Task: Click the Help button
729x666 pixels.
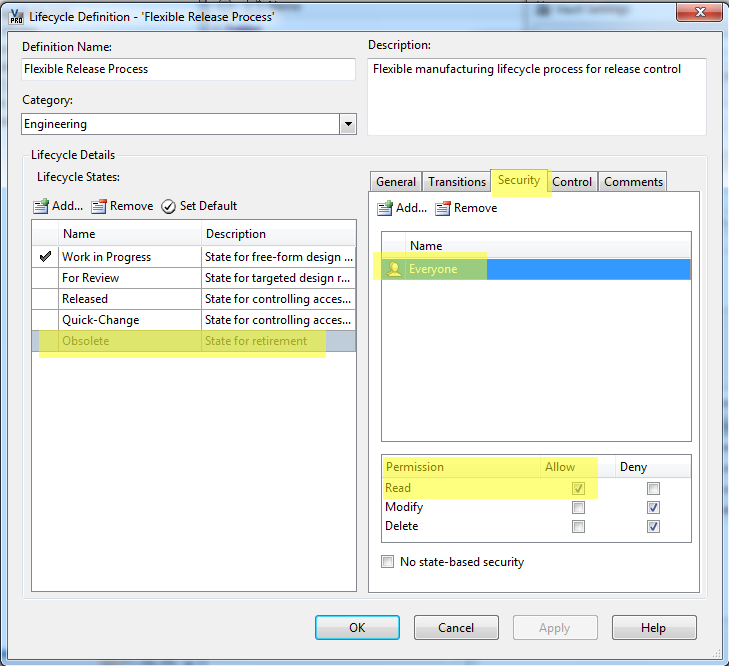Action: coord(654,627)
